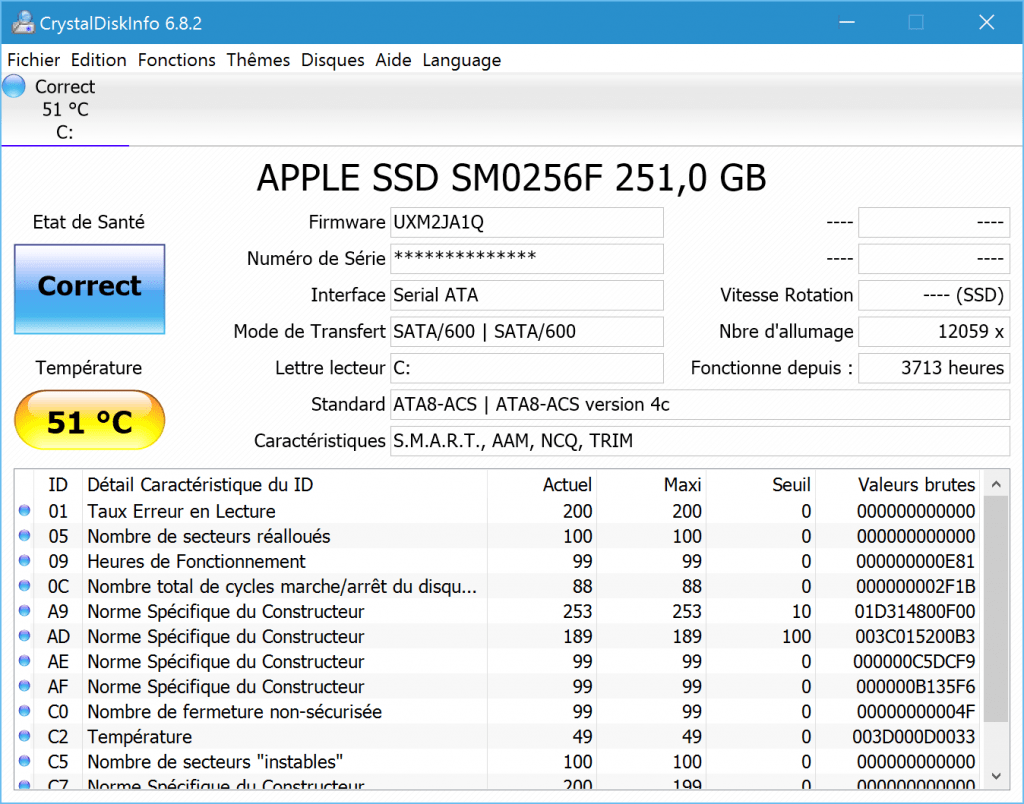
Task: Open the Disques menu
Action: 332,60
